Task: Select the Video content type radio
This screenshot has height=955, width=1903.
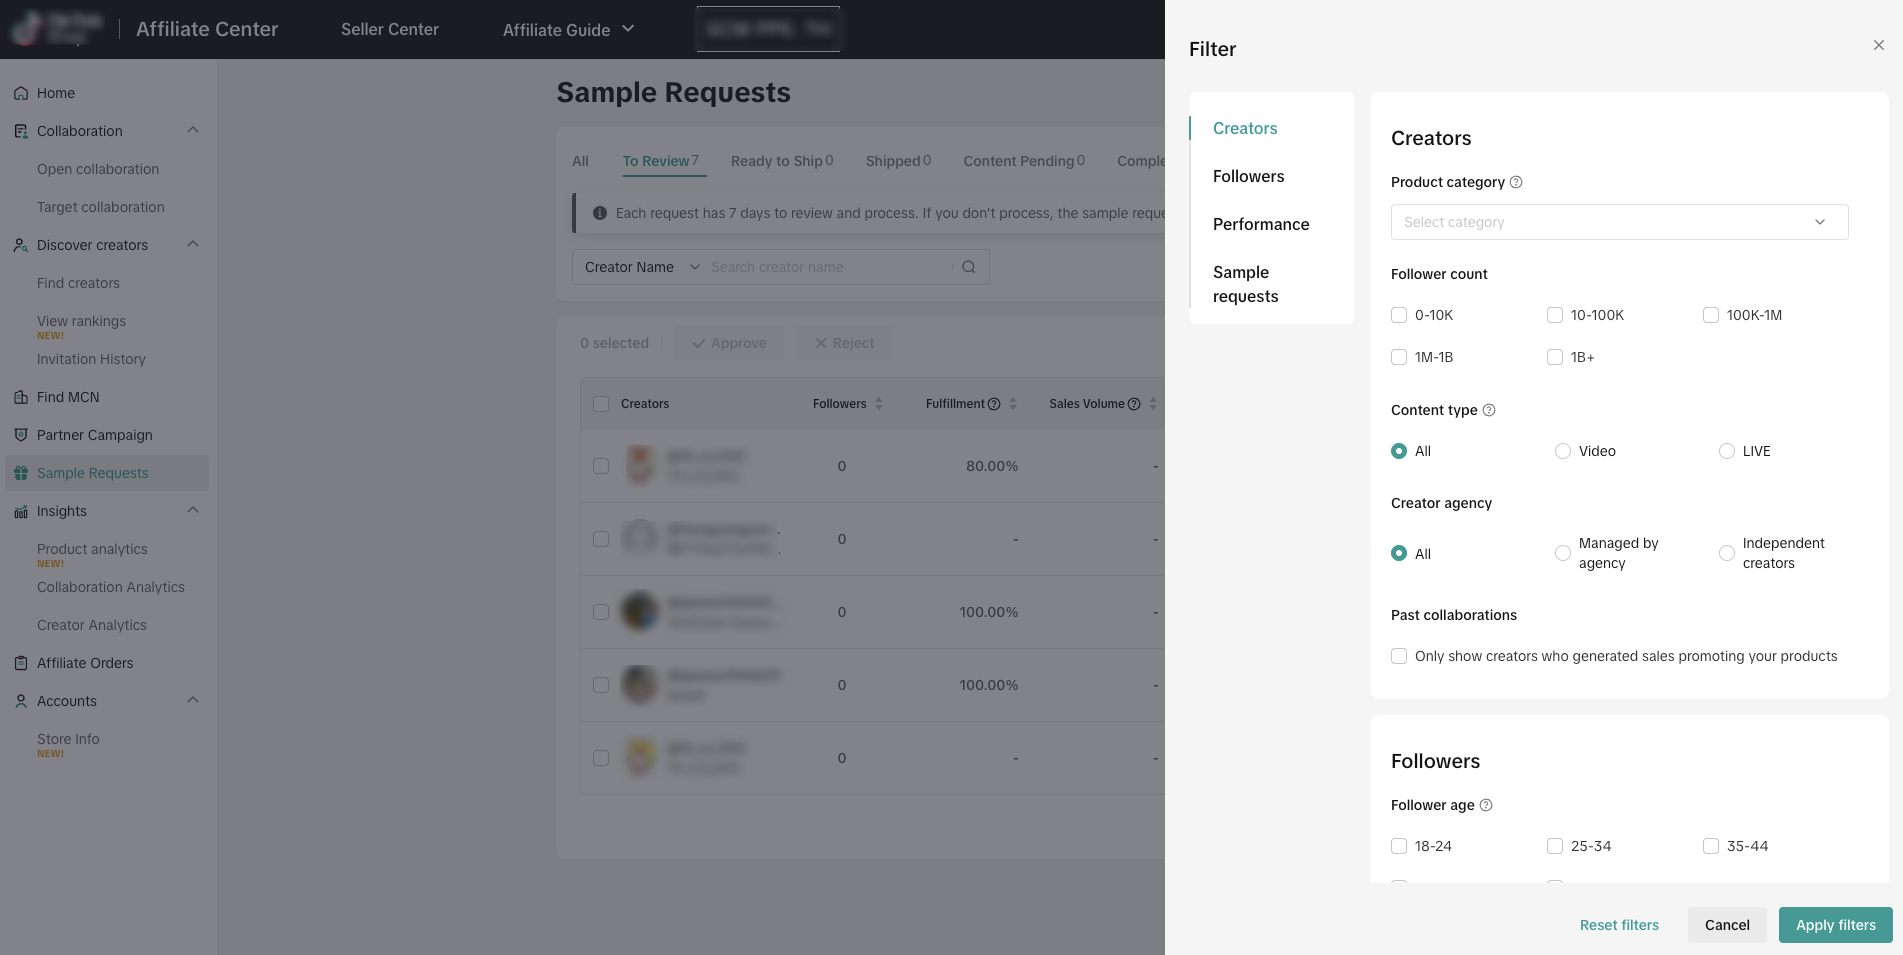Action: [x=1563, y=451]
